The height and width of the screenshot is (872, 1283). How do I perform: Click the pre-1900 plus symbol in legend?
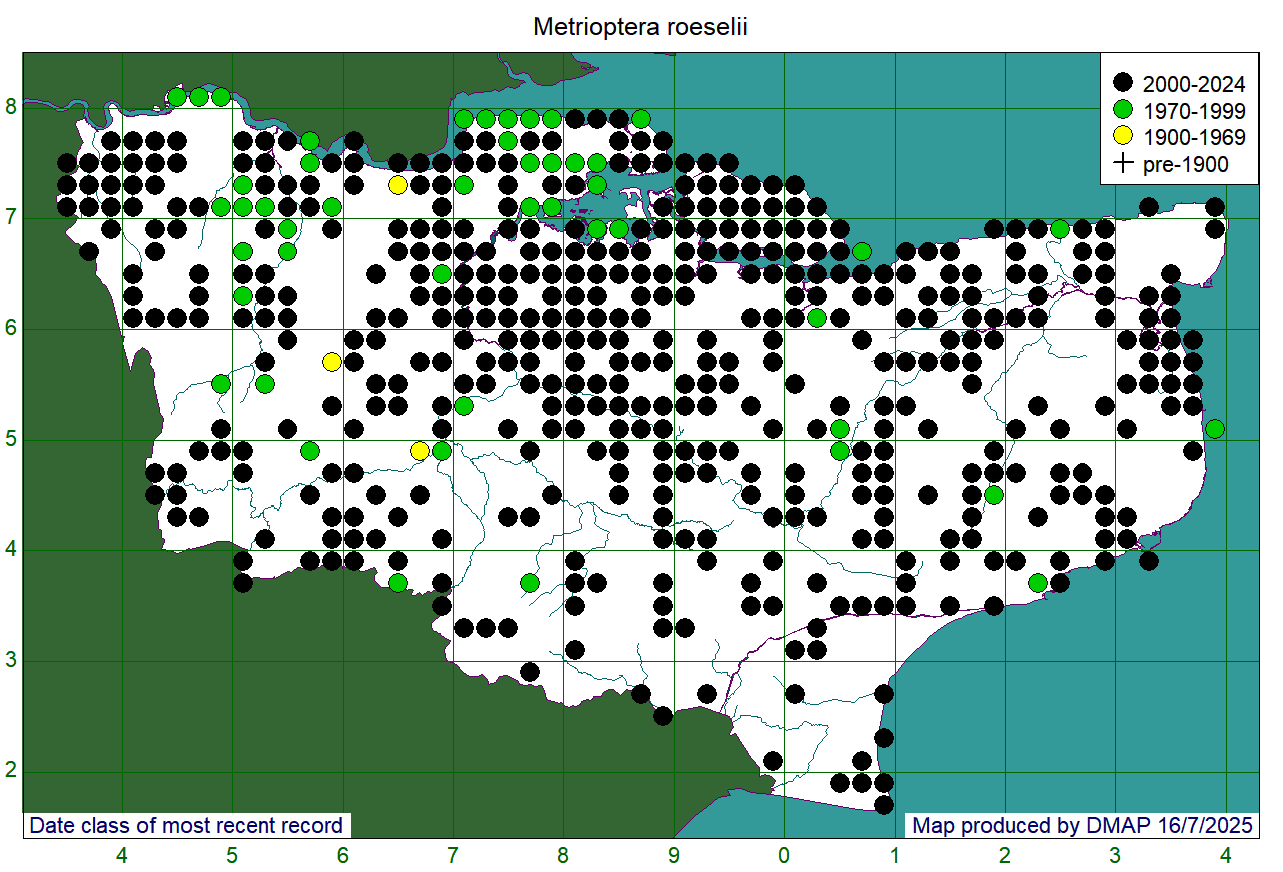point(1124,164)
